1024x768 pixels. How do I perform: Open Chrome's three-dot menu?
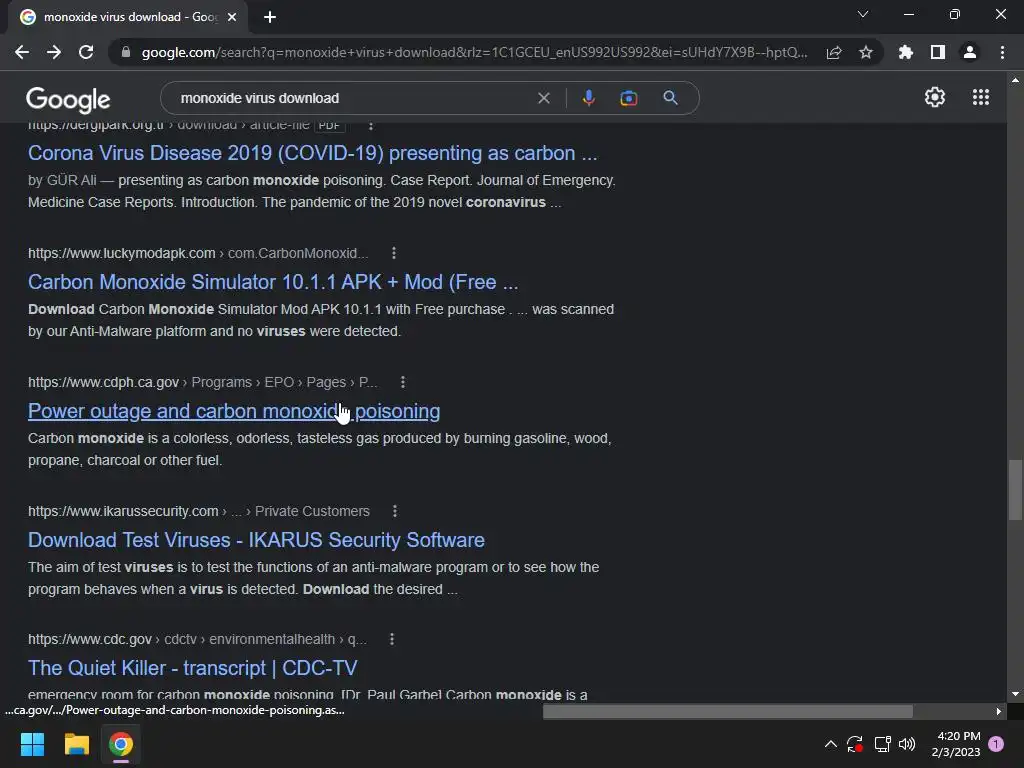tap(1002, 52)
